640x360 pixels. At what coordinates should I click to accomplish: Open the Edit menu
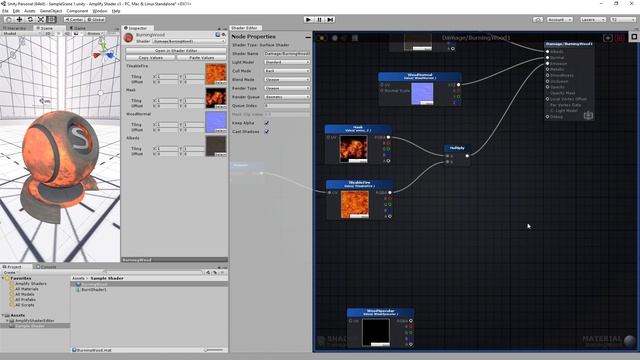click(16, 11)
